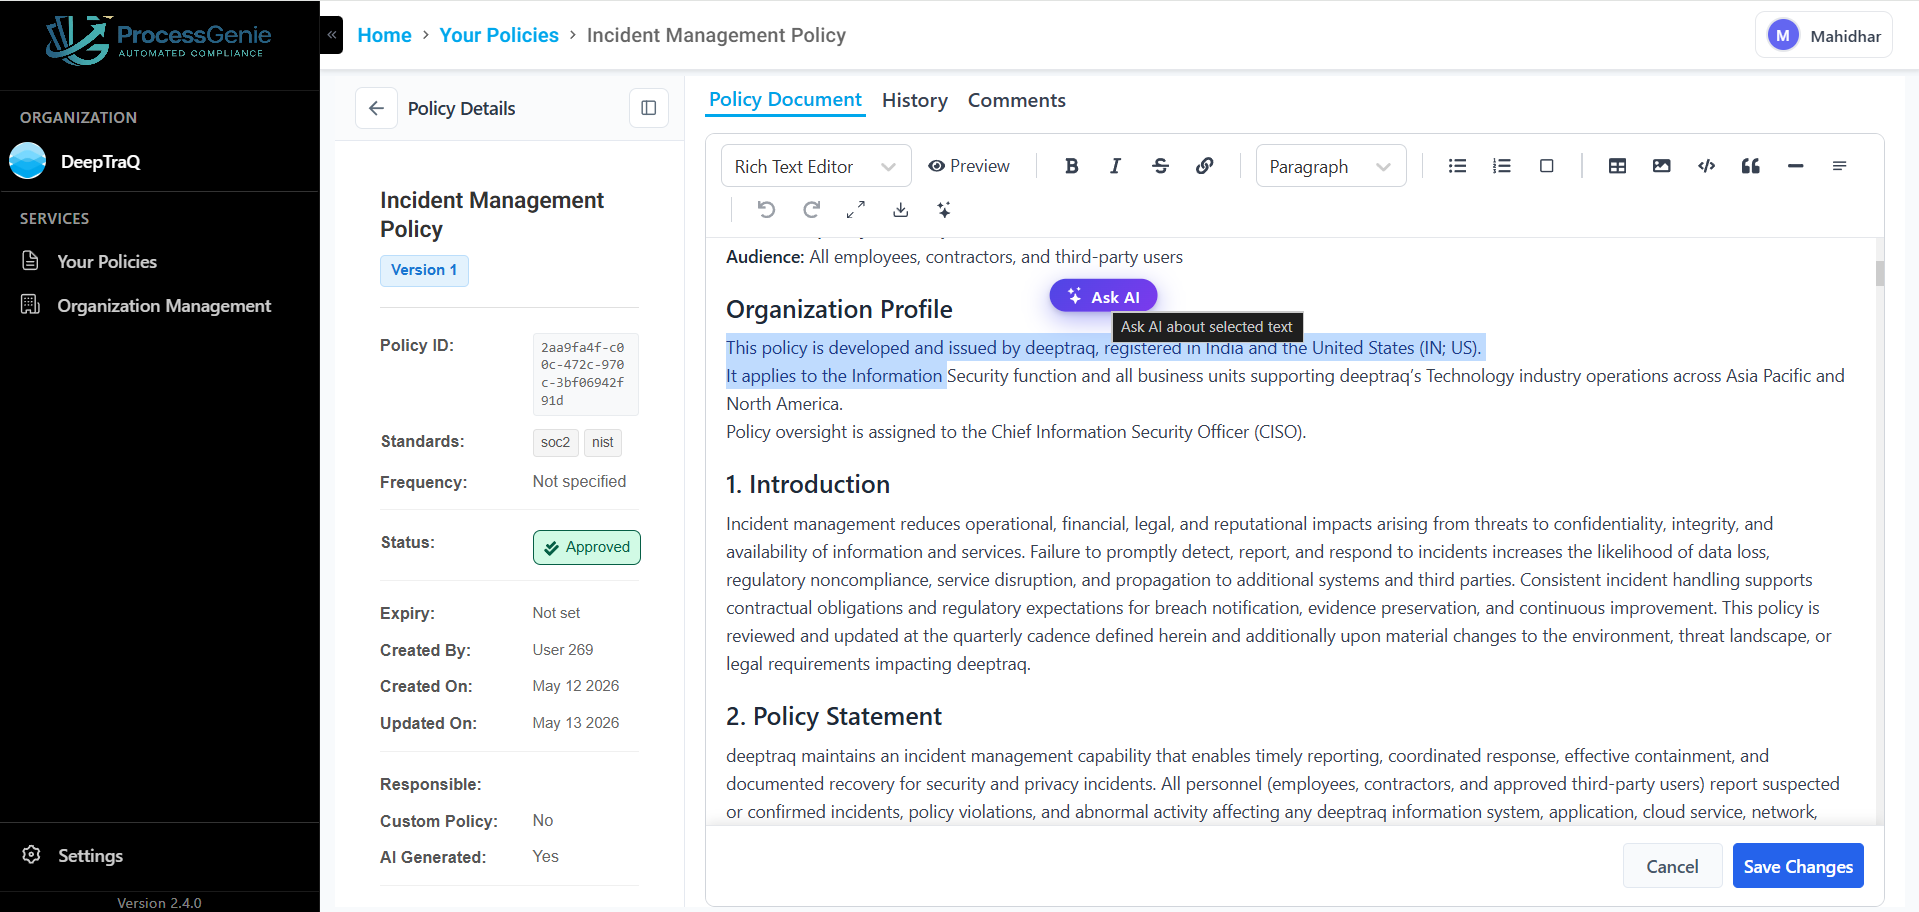Viewport: 1919px width, 912px height.
Task: Insert a horizontal rule
Action: pyautogui.click(x=1795, y=166)
